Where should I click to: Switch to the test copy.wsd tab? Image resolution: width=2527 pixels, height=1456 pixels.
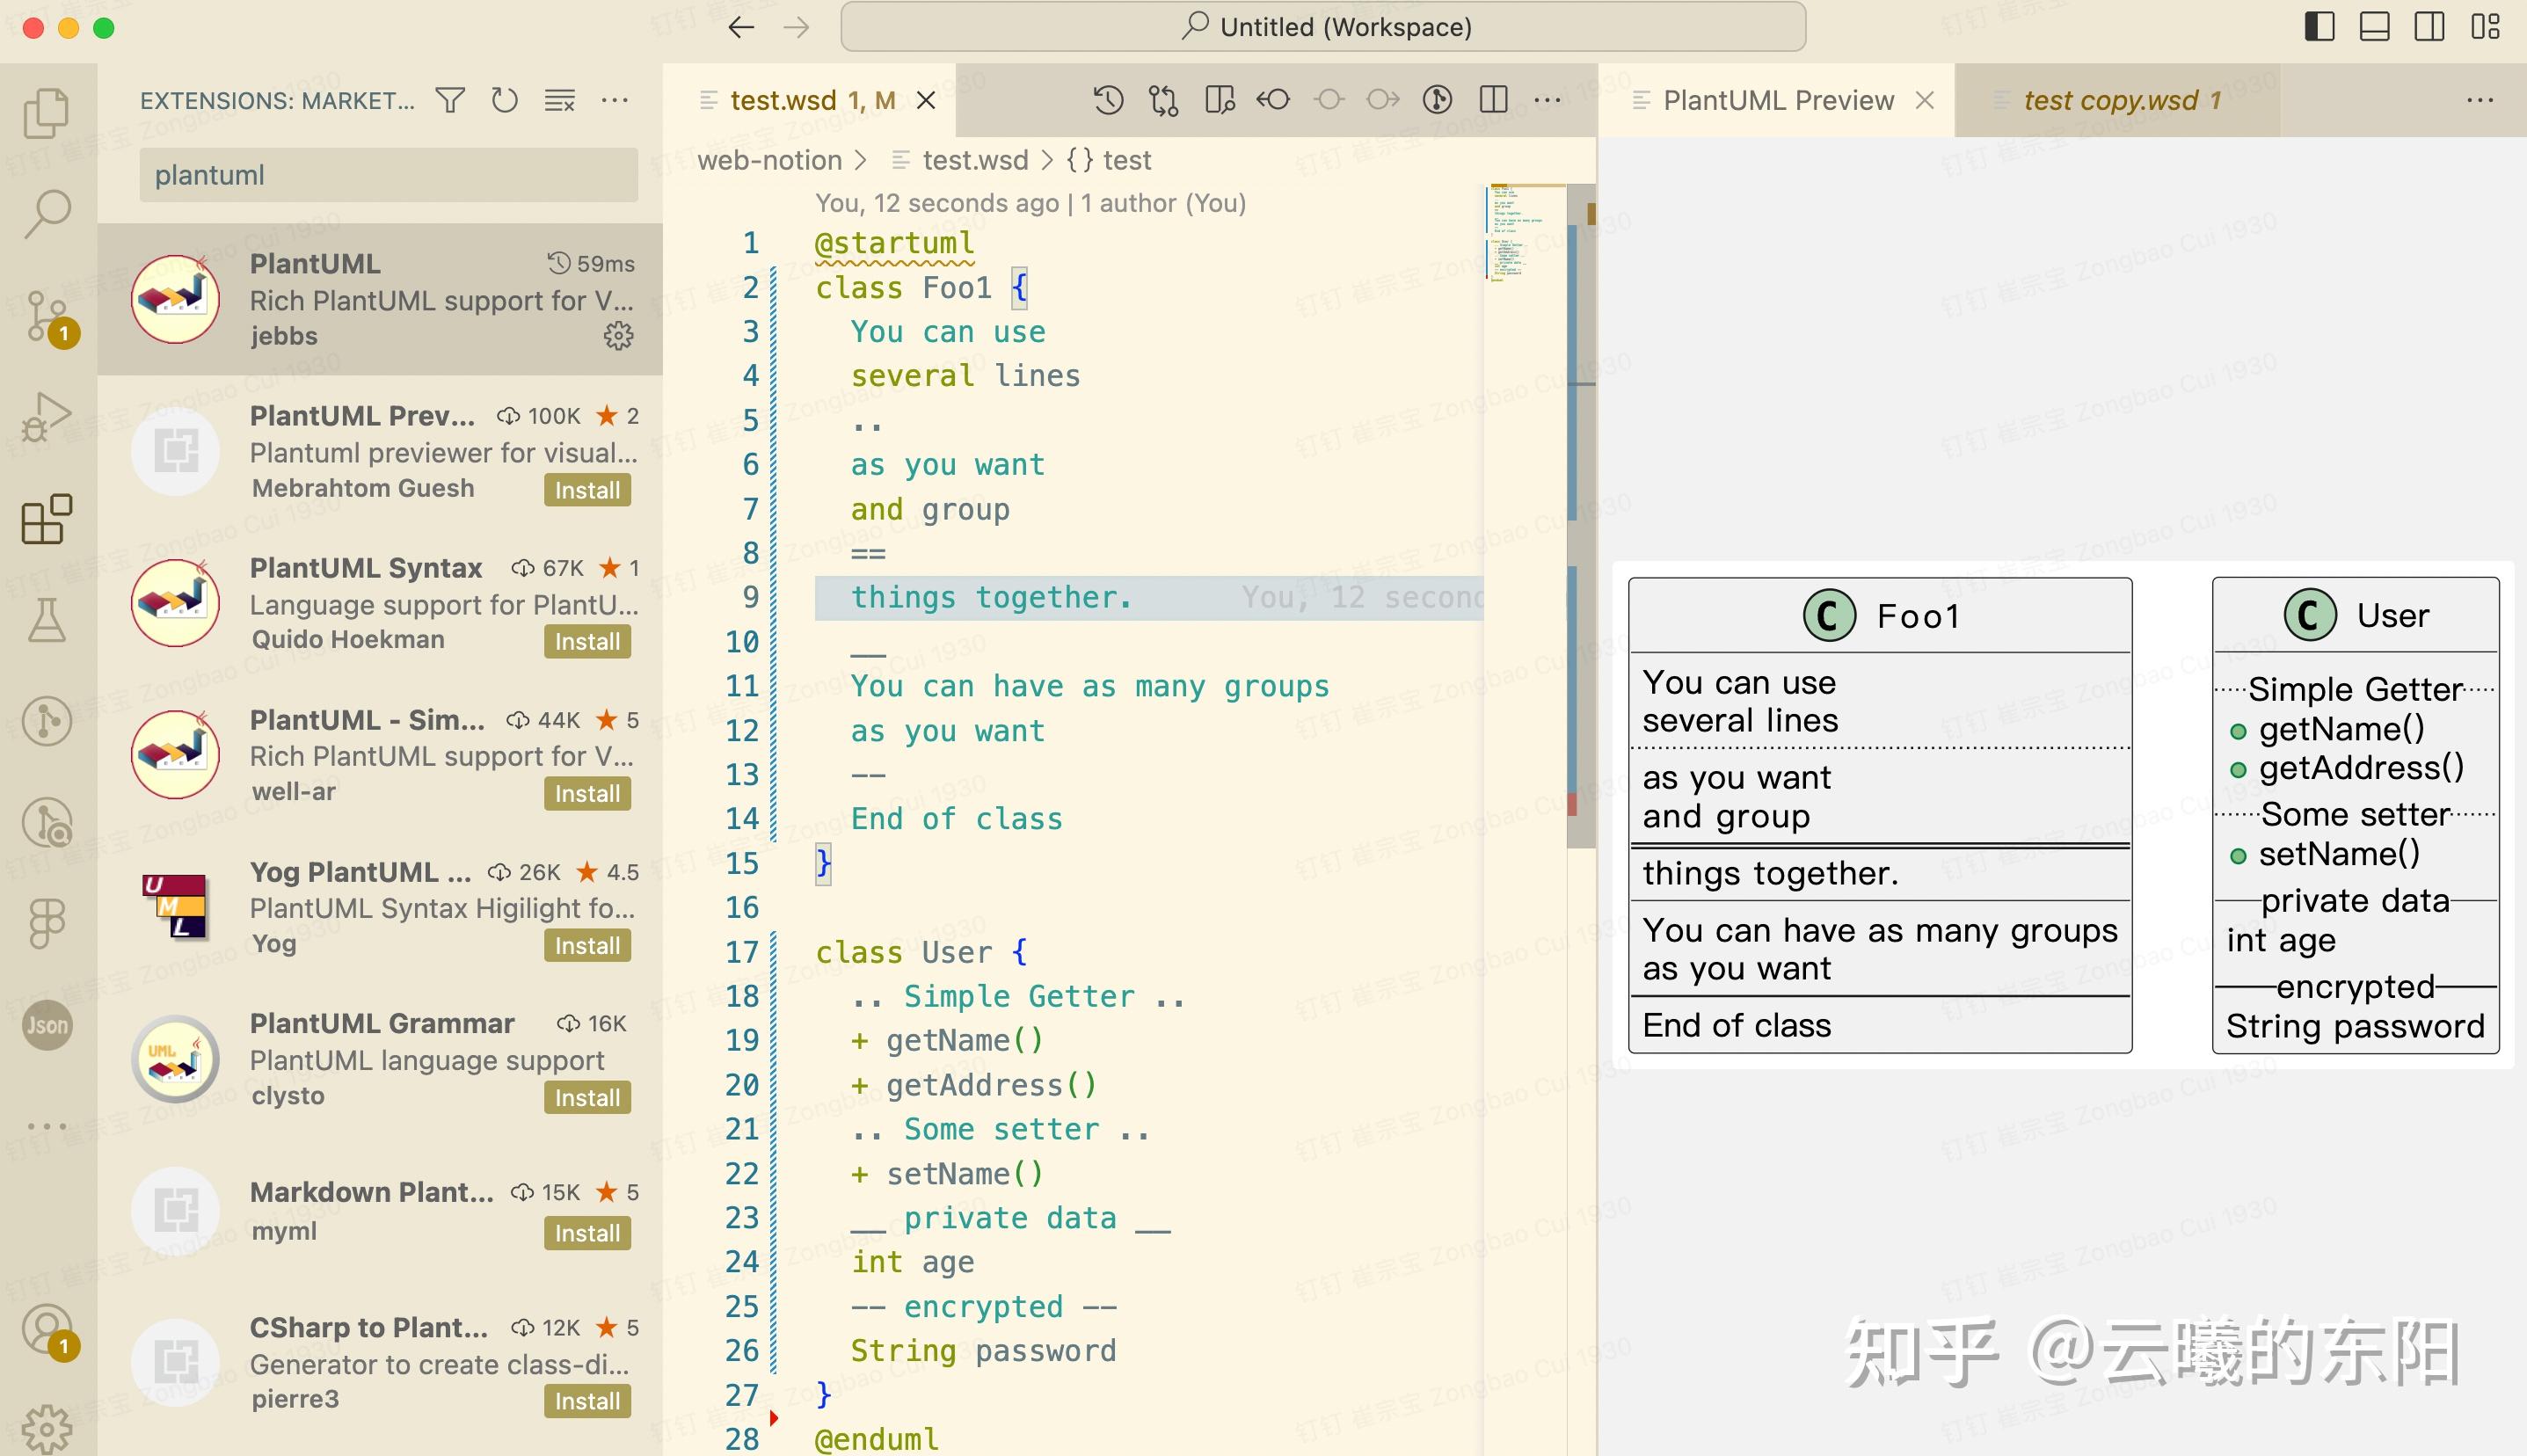2122,99
